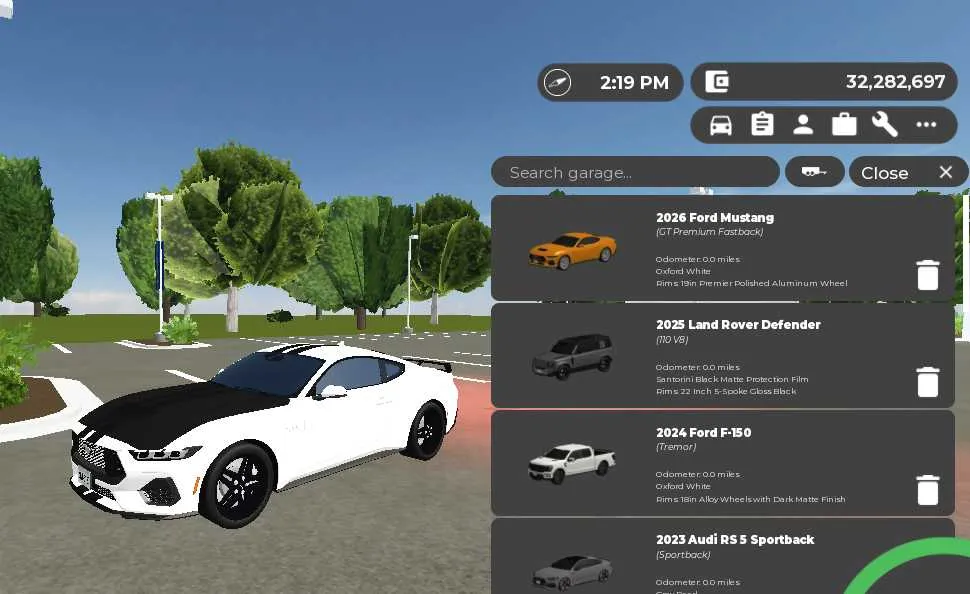This screenshot has height=594, width=970.
Task: Click the compass icon beside the clock
Action: pos(557,82)
